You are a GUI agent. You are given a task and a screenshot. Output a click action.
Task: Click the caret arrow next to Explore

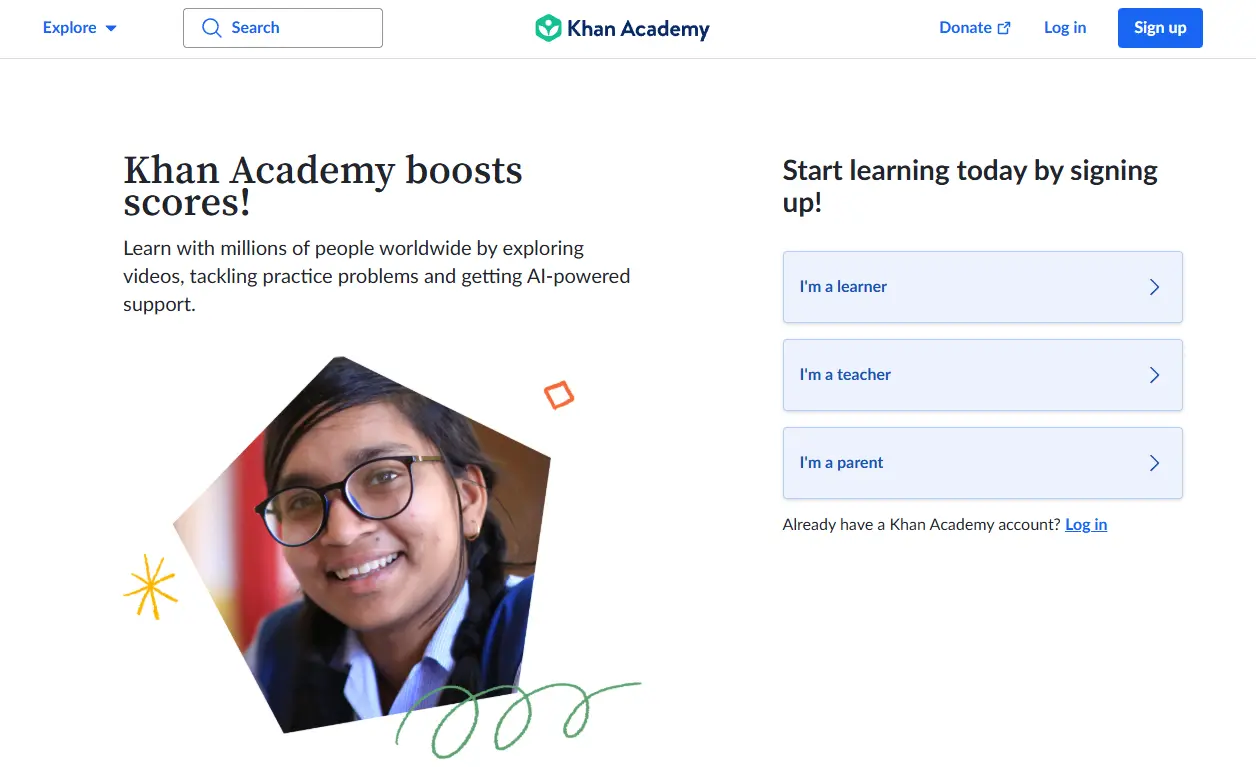[110, 28]
